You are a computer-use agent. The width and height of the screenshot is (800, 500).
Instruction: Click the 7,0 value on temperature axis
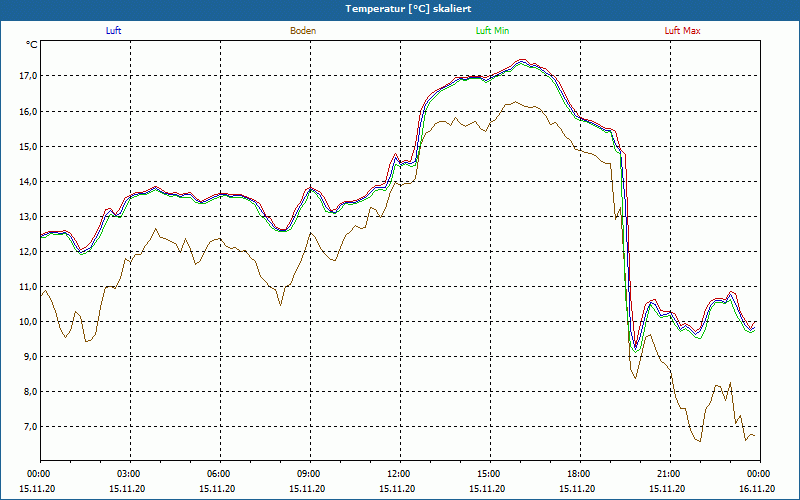pos(30,427)
